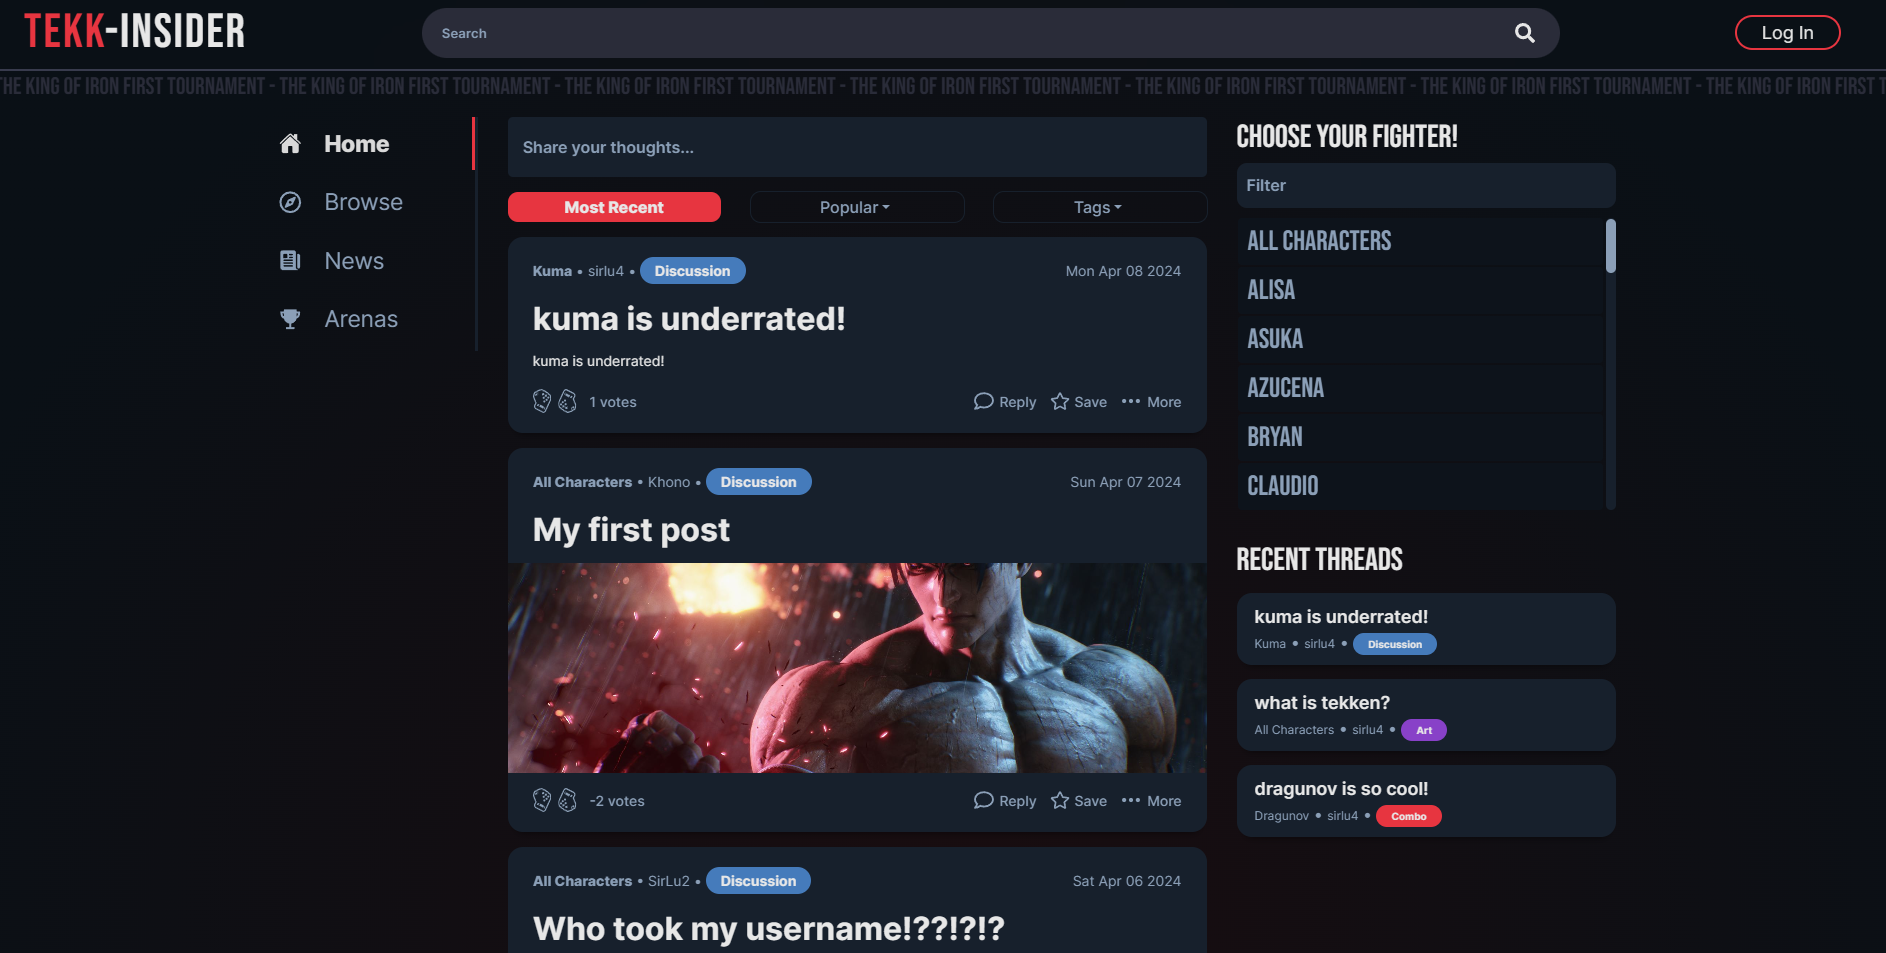This screenshot has width=1886, height=953.
Task: Select BRYAN in fighter list
Action: (1419, 437)
